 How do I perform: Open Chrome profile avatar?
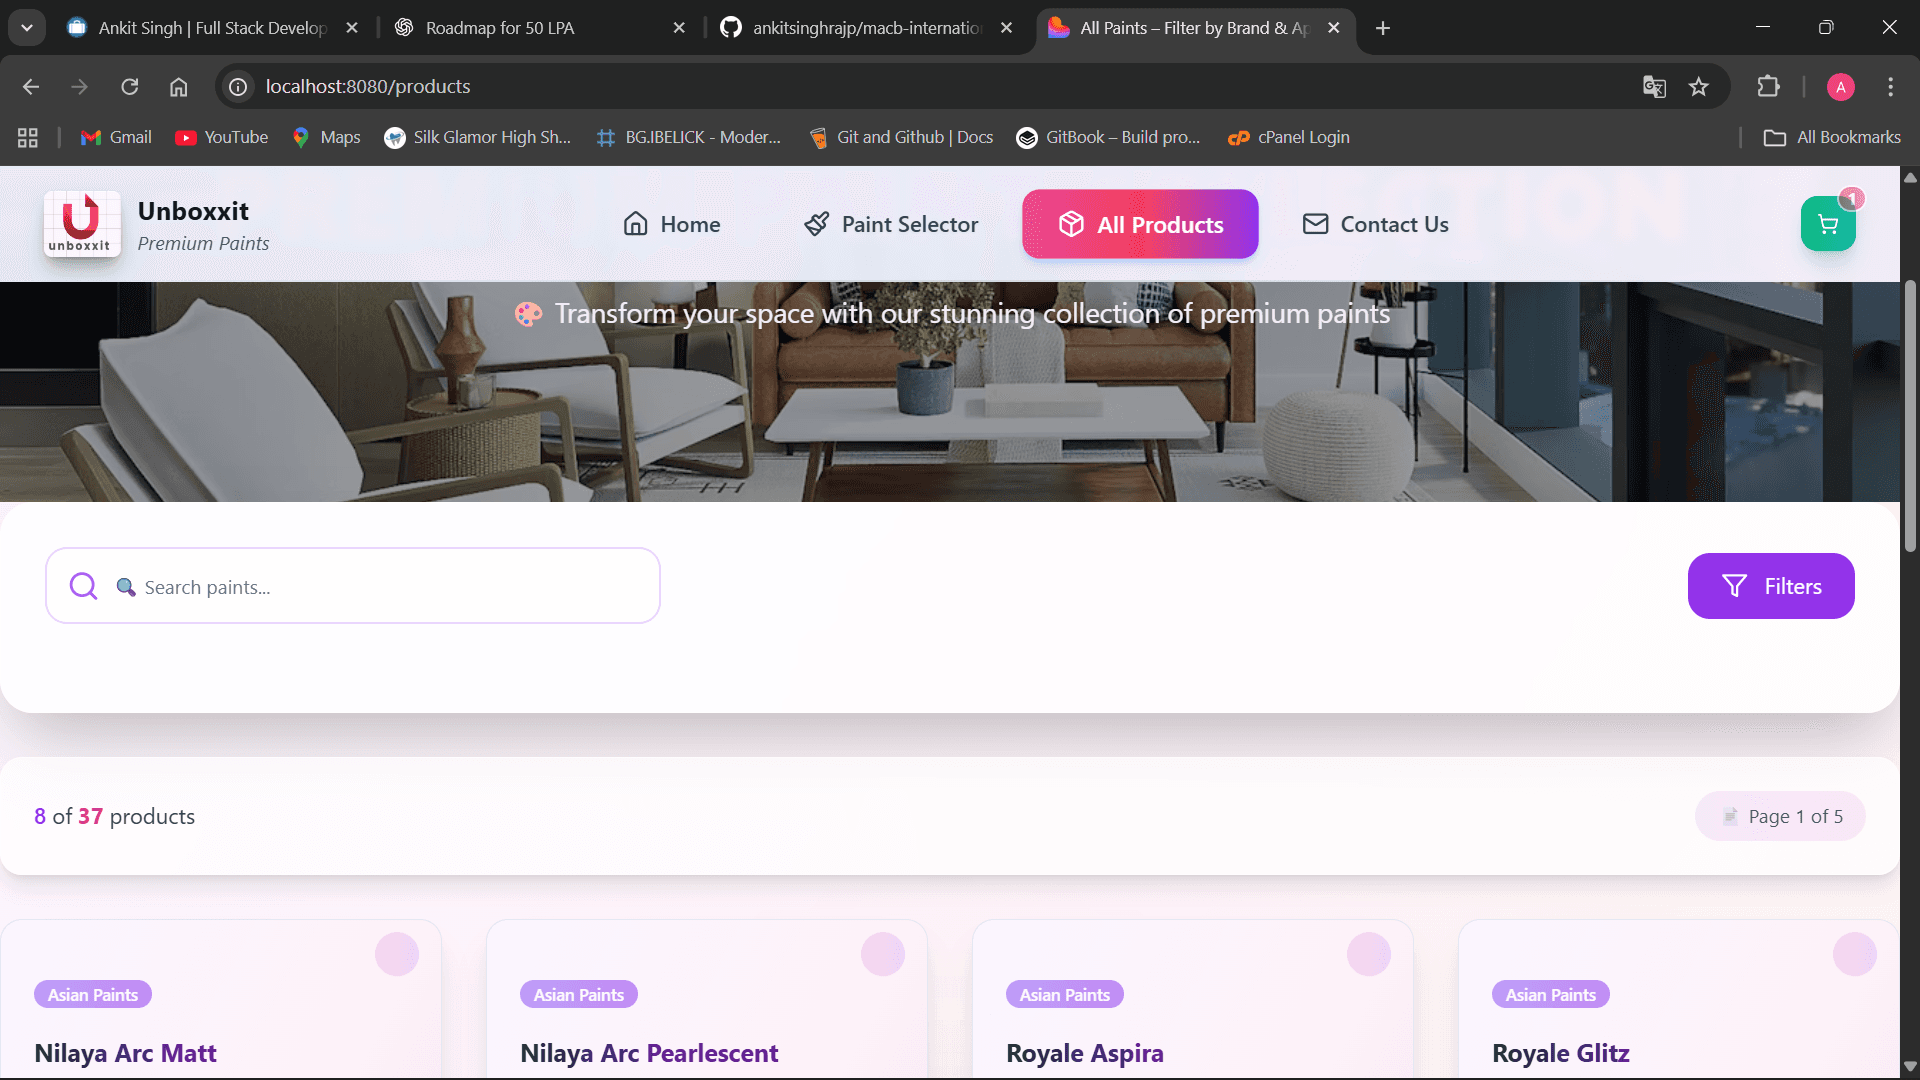pos(1840,87)
